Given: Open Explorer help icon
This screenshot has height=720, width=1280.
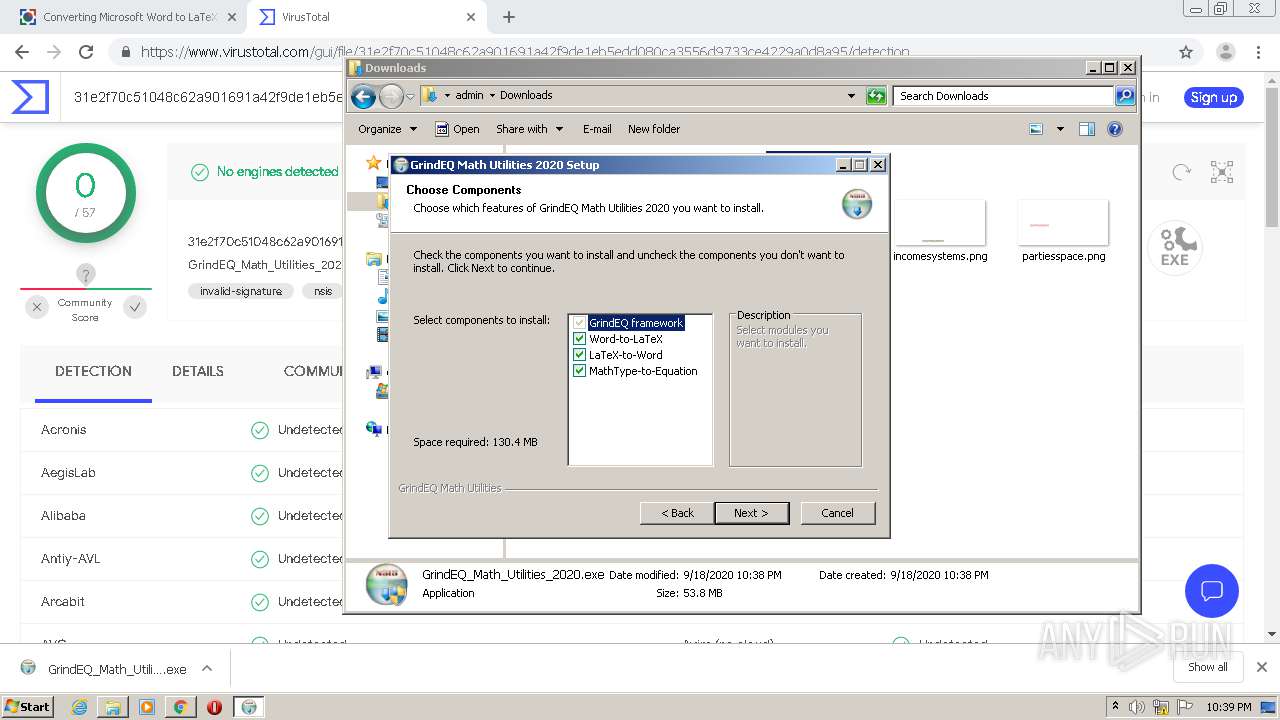Looking at the screenshot, I should click(x=1115, y=129).
